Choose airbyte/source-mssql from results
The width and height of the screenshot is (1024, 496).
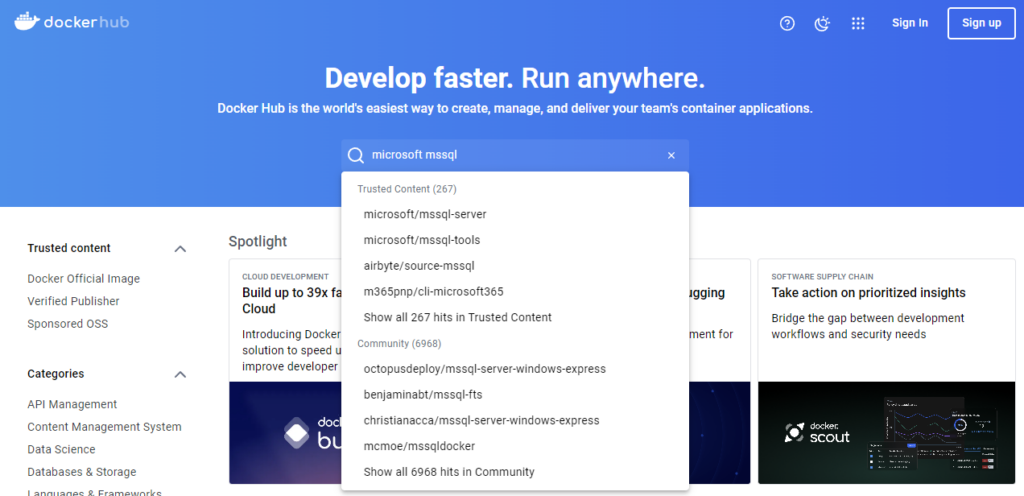point(419,266)
